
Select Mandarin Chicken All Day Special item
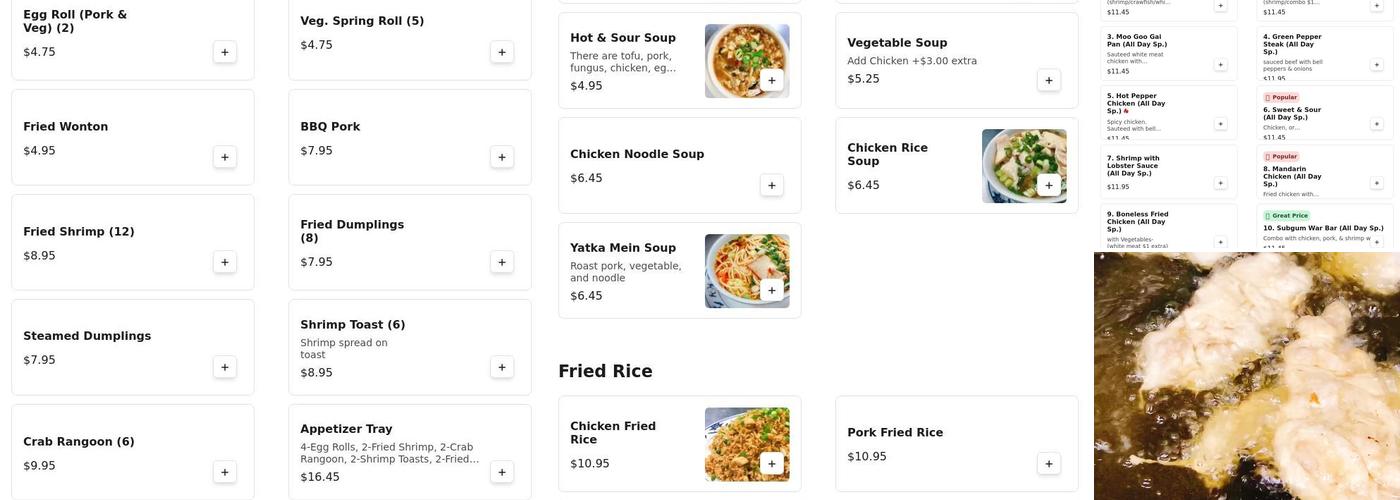pyautogui.click(x=1292, y=177)
